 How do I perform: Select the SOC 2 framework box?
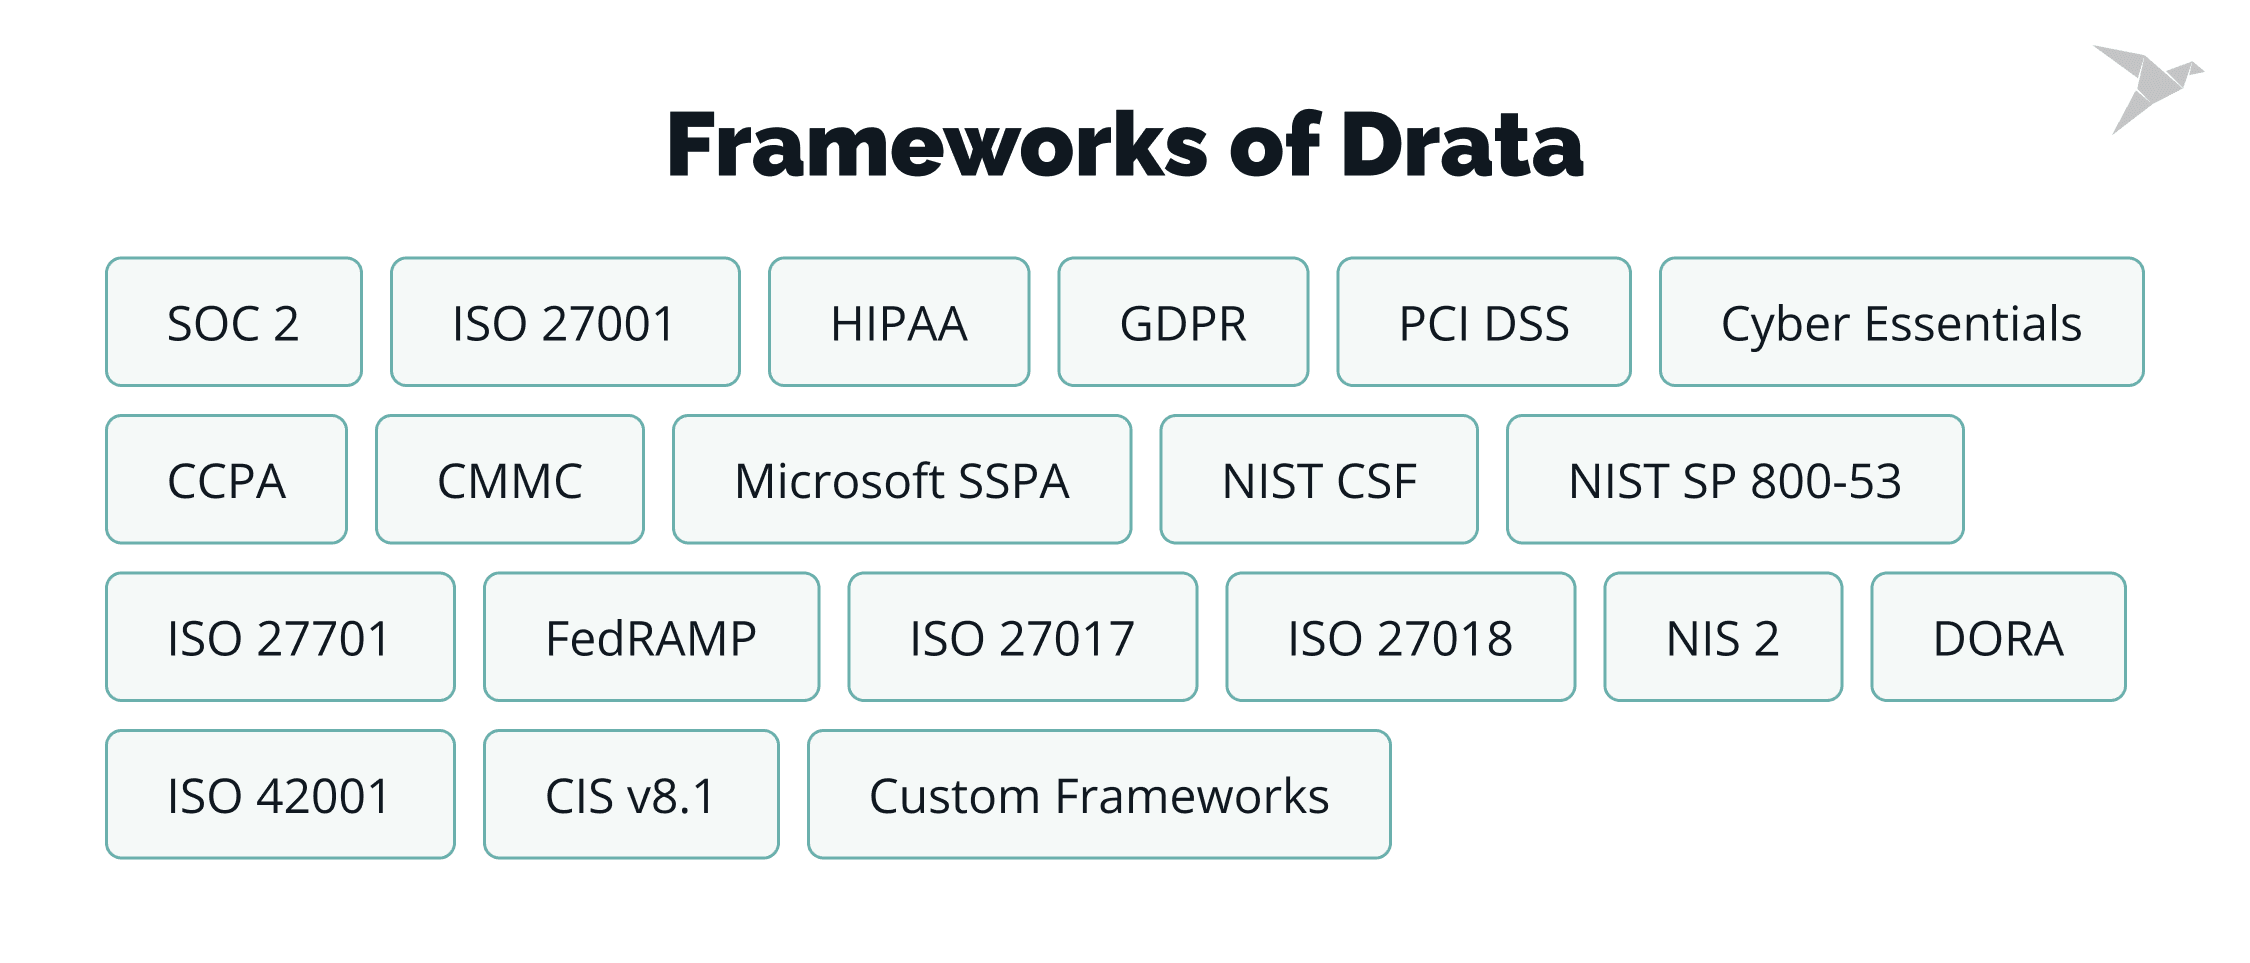(x=234, y=322)
